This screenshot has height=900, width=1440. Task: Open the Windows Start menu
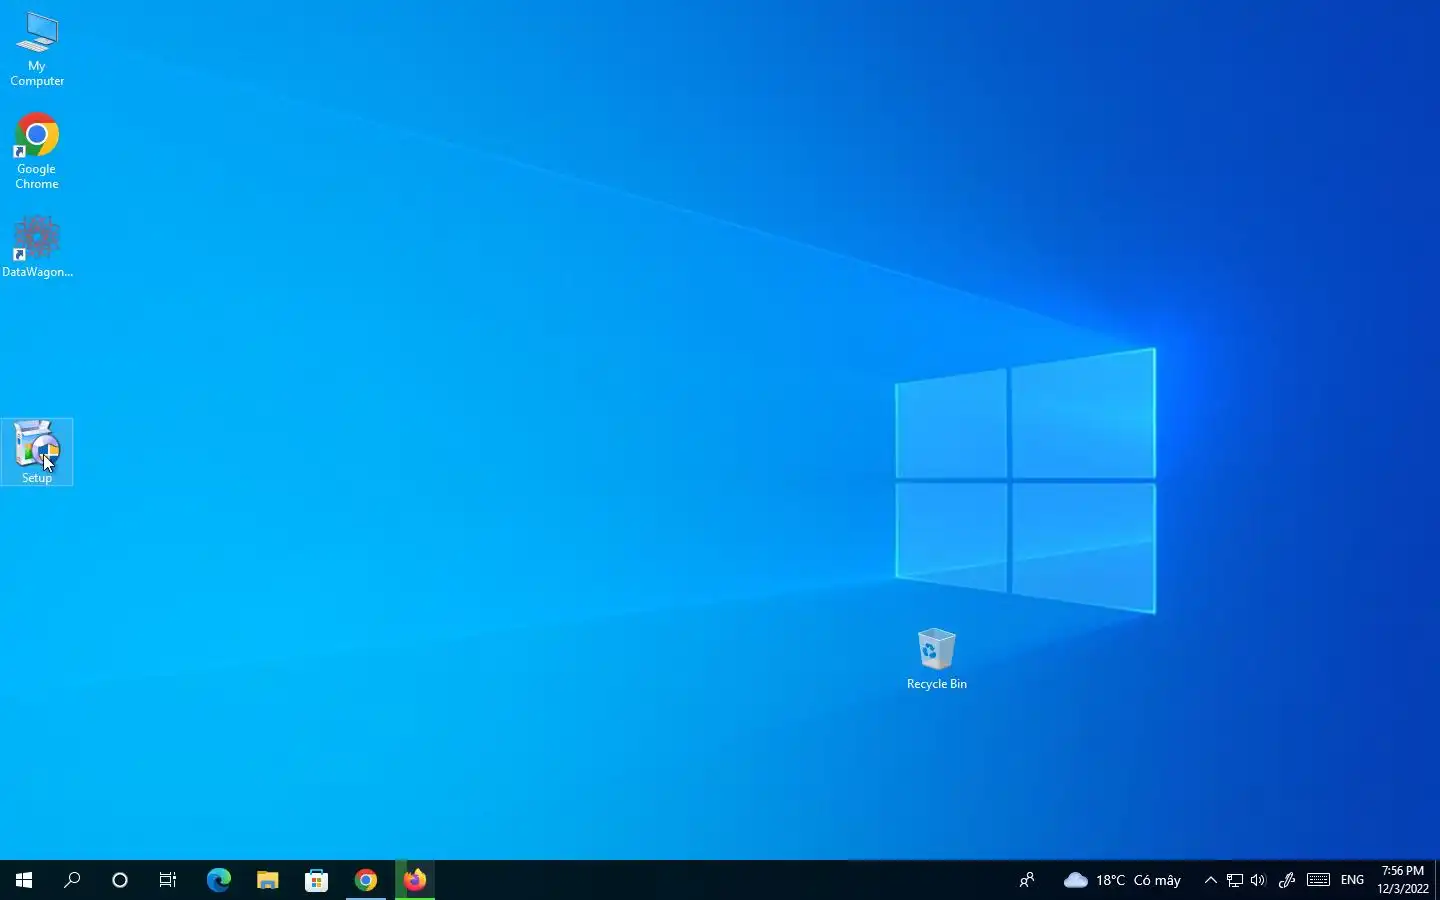click(24, 880)
